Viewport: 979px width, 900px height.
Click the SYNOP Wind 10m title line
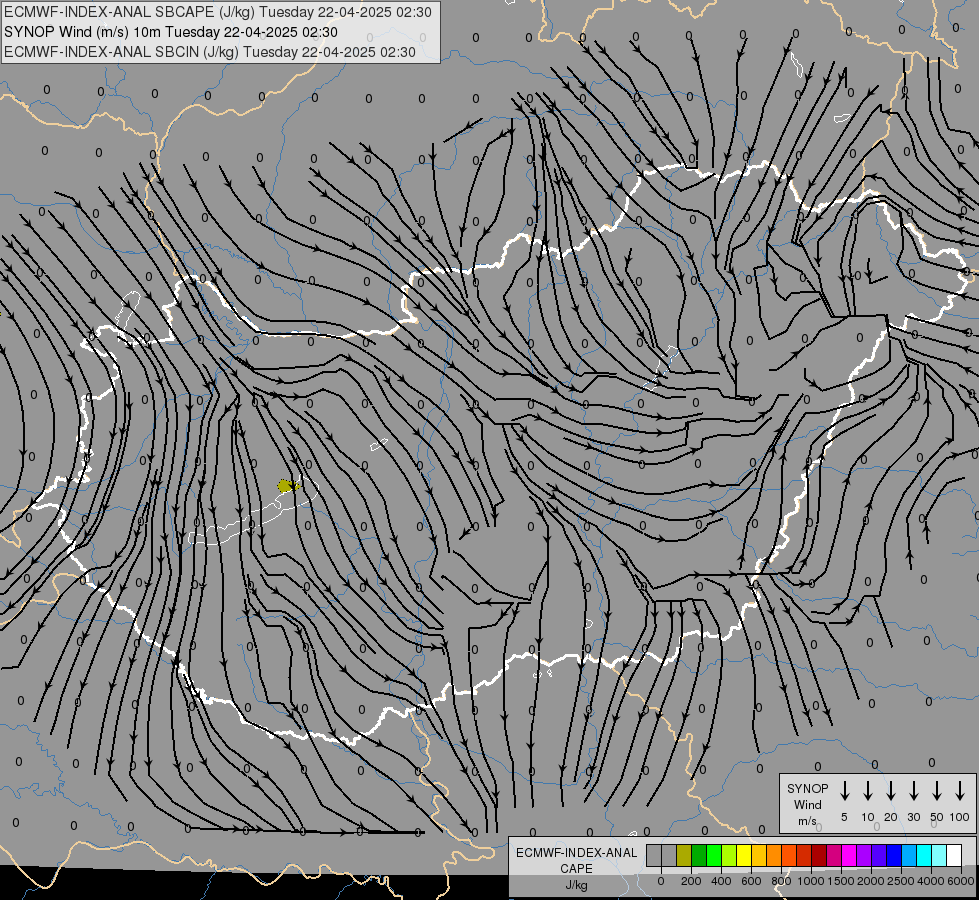click(x=171, y=32)
